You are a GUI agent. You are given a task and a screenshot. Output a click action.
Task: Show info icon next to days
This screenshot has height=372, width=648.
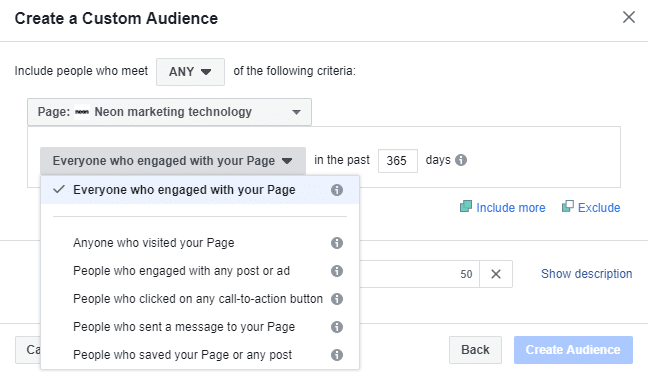[461, 160]
